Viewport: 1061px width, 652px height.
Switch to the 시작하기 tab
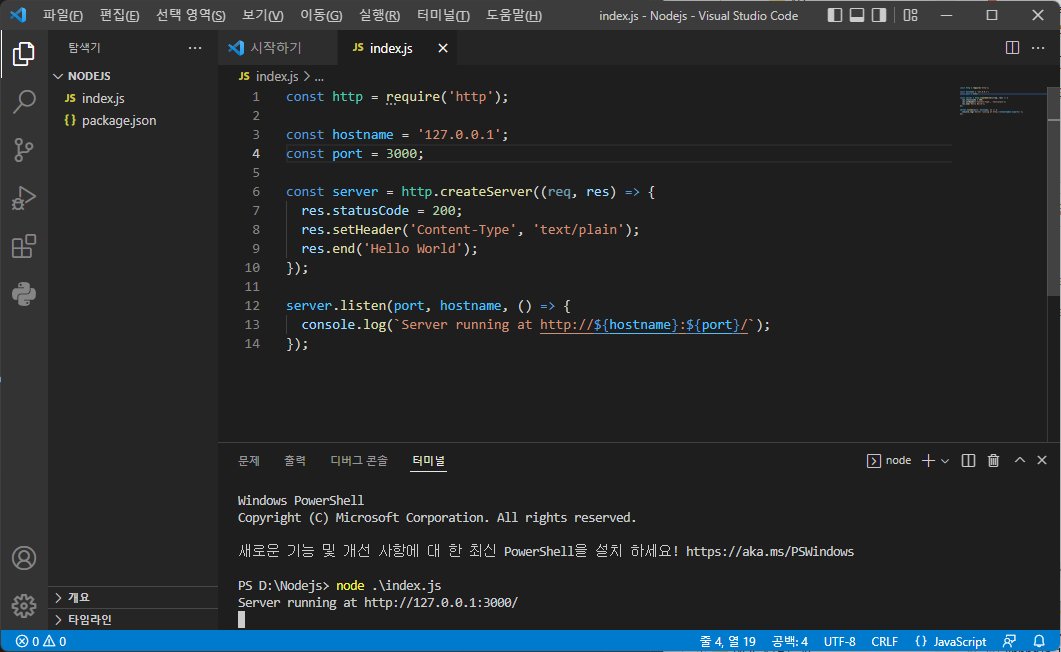pyautogui.click(x=278, y=48)
